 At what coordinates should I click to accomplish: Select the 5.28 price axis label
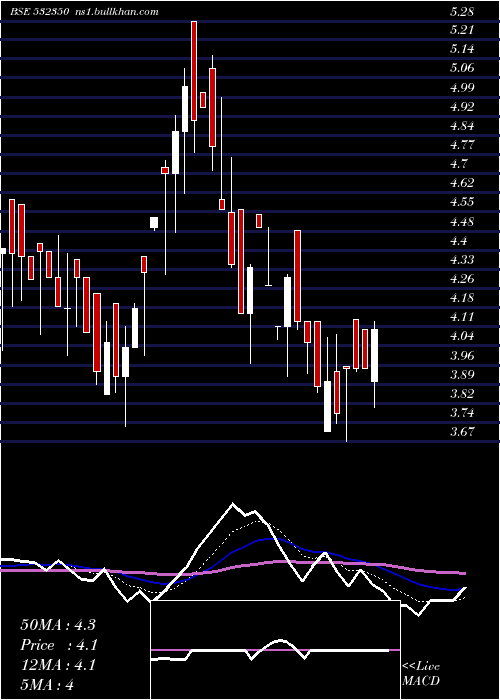click(x=462, y=11)
